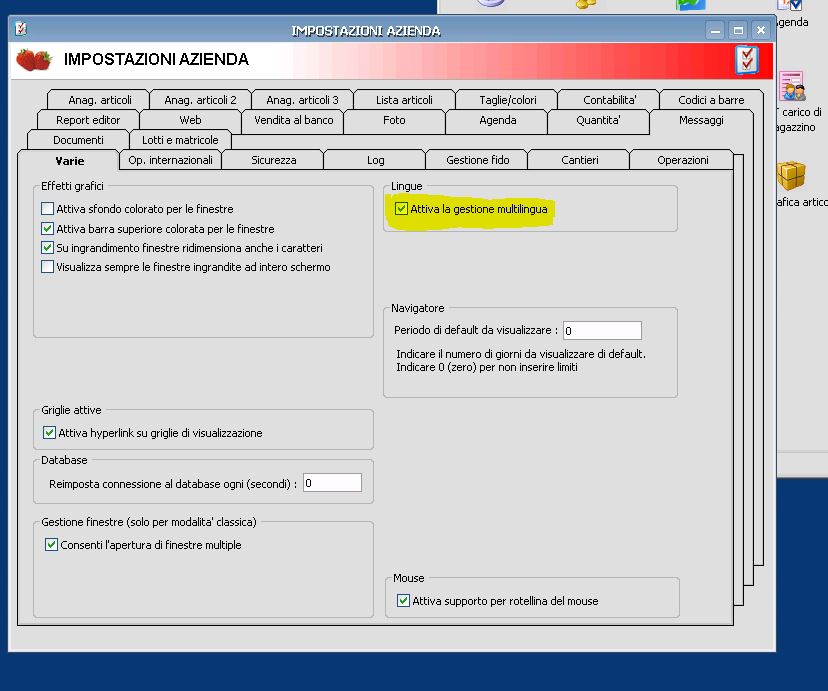Open the Anag. articoli tab

99,100
